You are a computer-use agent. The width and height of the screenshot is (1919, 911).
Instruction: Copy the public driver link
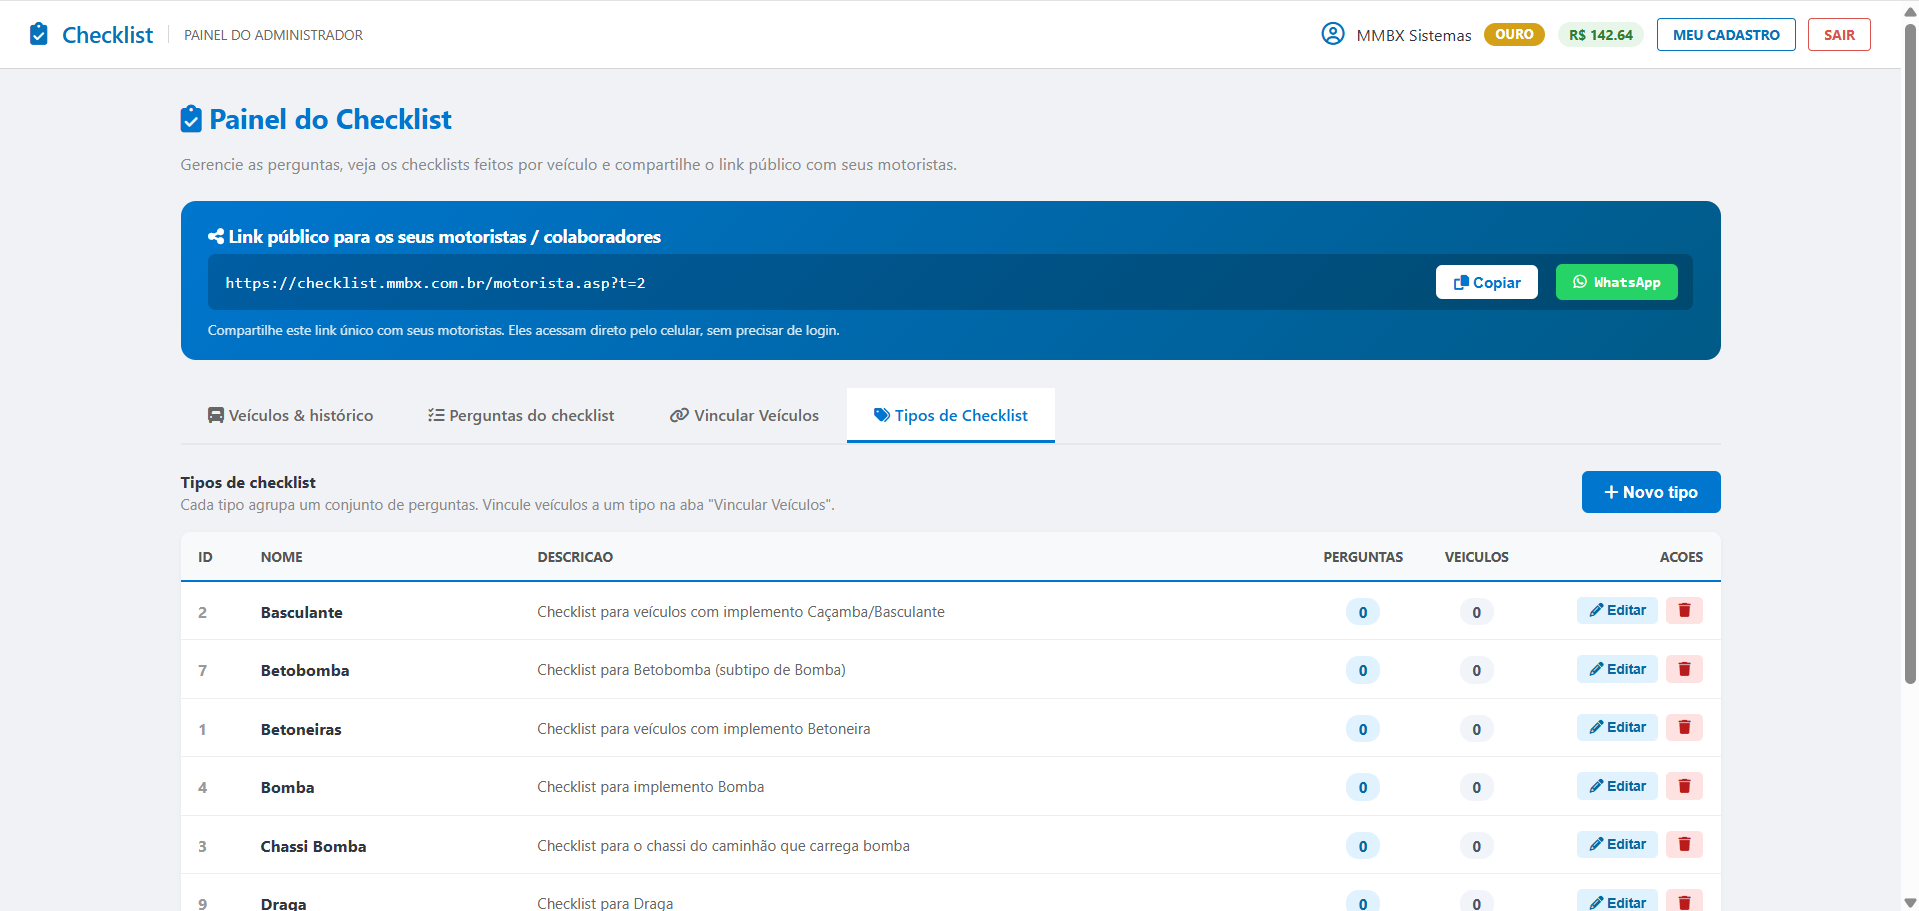1486,282
